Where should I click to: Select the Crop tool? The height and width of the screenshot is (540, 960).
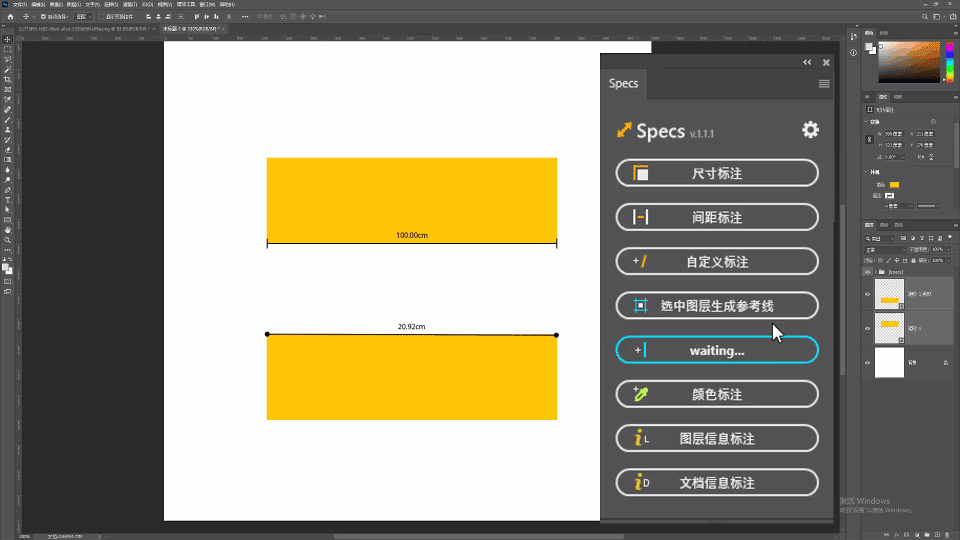7,80
